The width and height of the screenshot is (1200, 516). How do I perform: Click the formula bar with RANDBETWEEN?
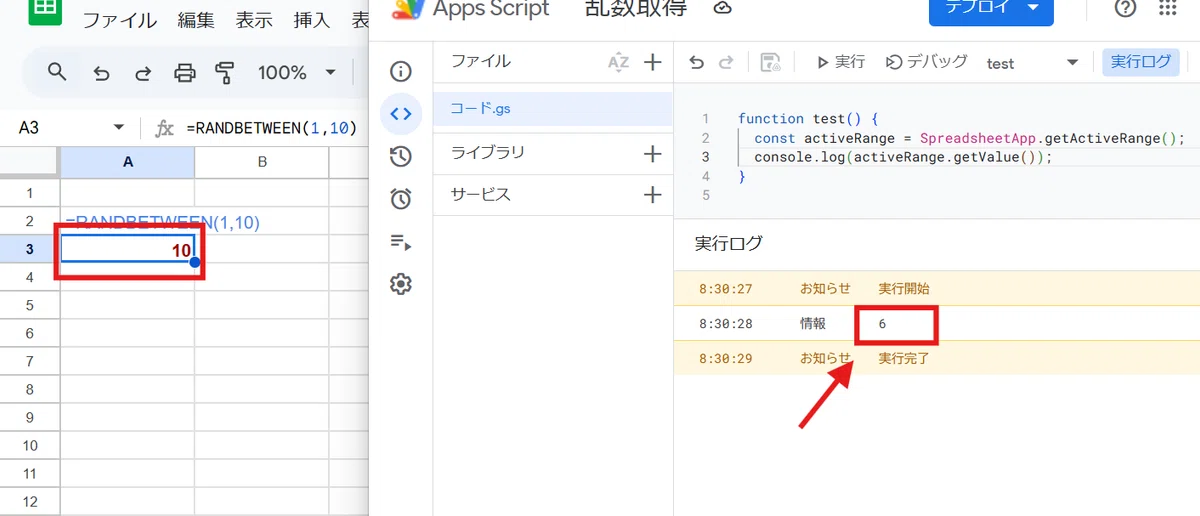tap(271, 128)
